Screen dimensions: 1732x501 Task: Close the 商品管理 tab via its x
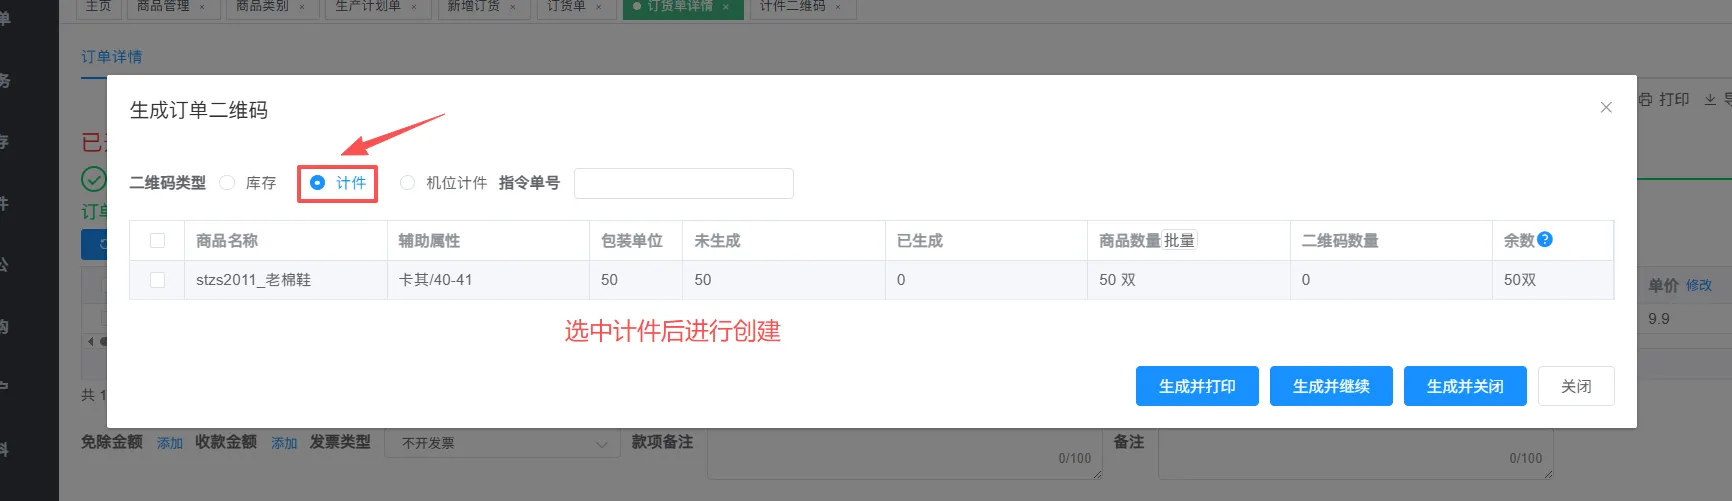point(202,7)
